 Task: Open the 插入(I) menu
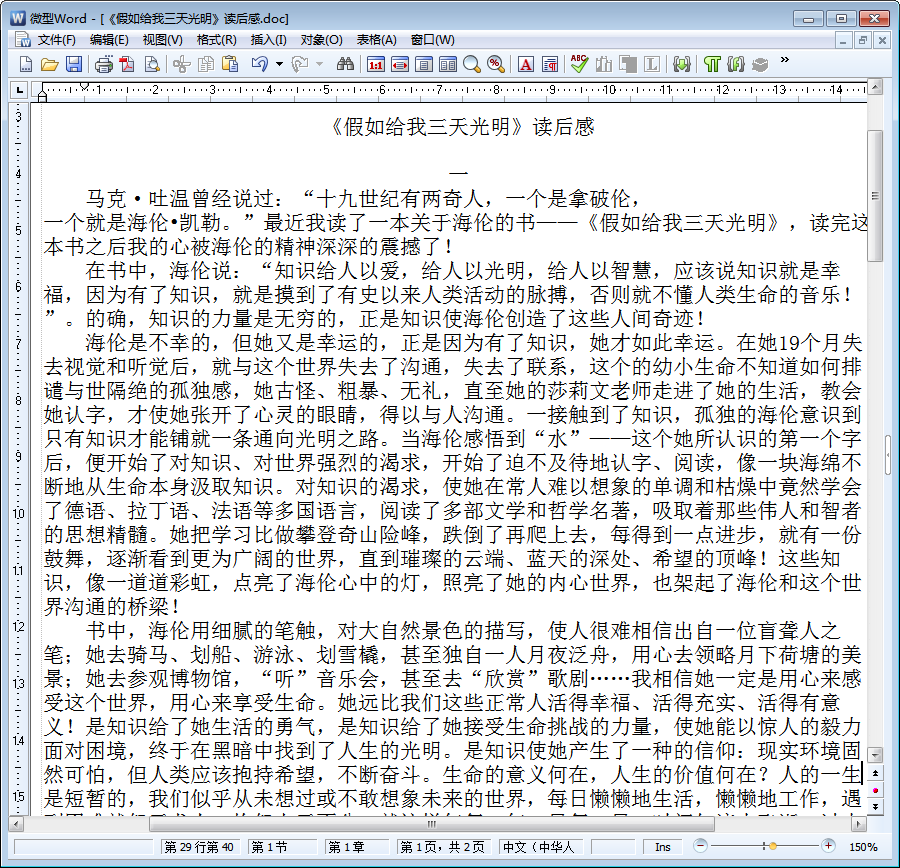(269, 40)
